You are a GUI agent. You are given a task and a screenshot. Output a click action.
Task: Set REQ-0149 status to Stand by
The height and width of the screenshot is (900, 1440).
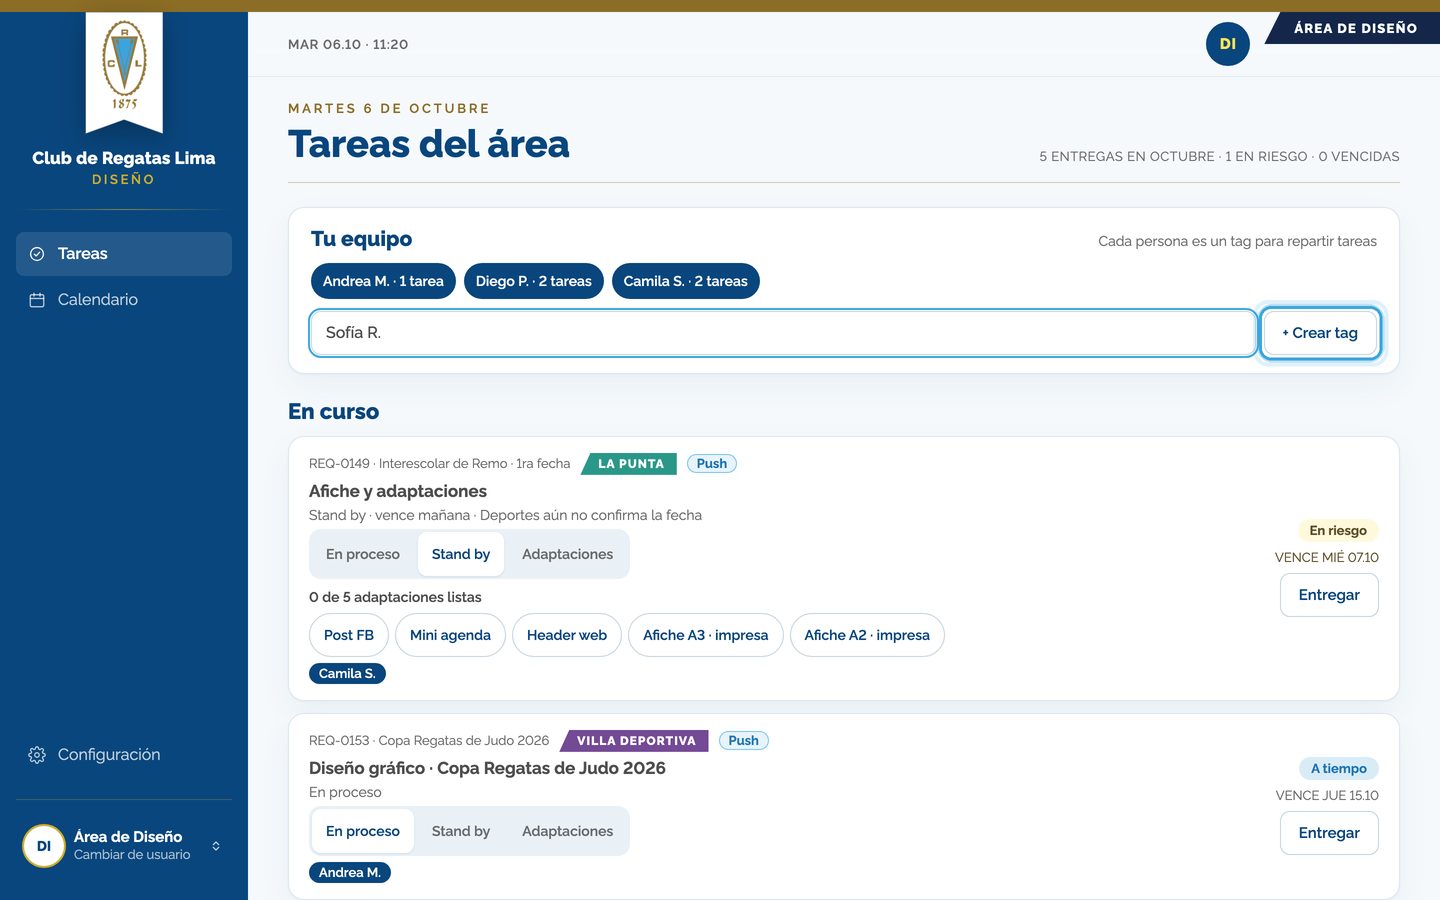click(461, 554)
